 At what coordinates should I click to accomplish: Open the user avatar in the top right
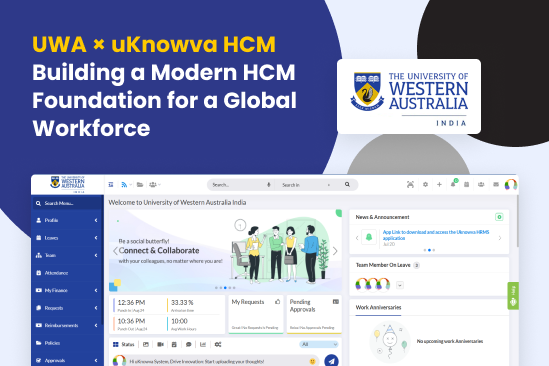[x=511, y=184]
